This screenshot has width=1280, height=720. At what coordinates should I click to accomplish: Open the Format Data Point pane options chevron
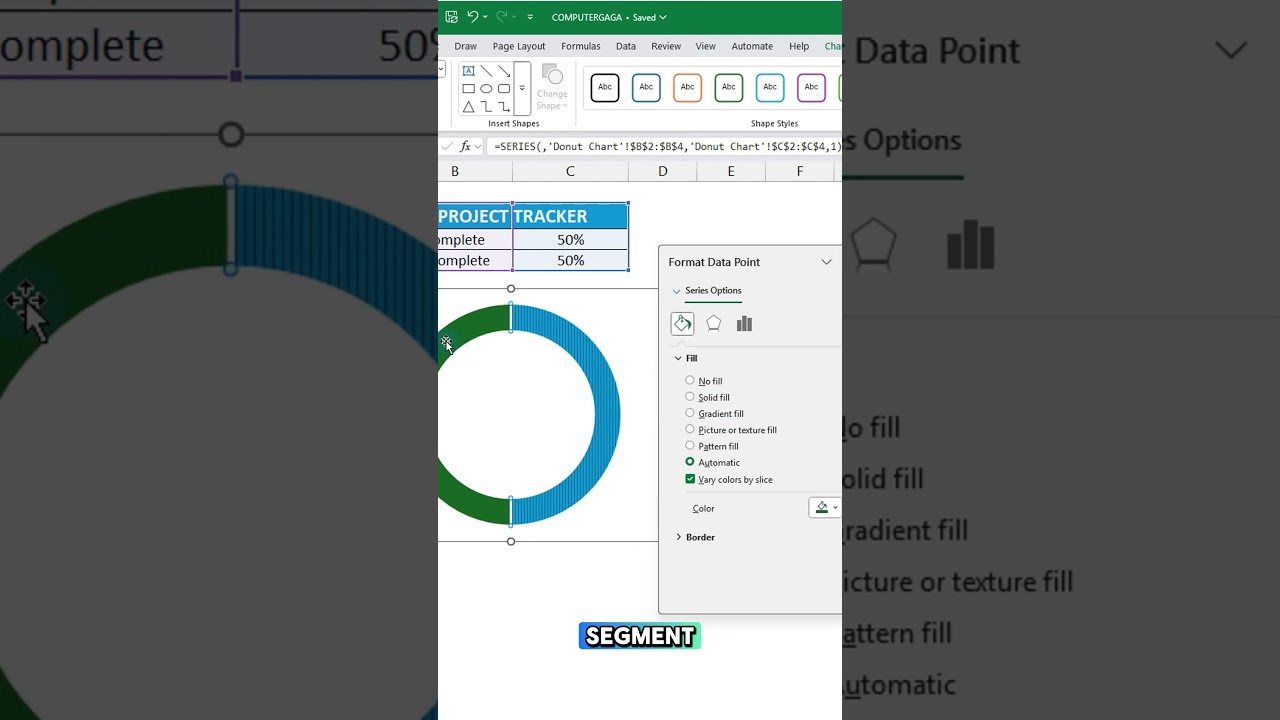(x=826, y=262)
